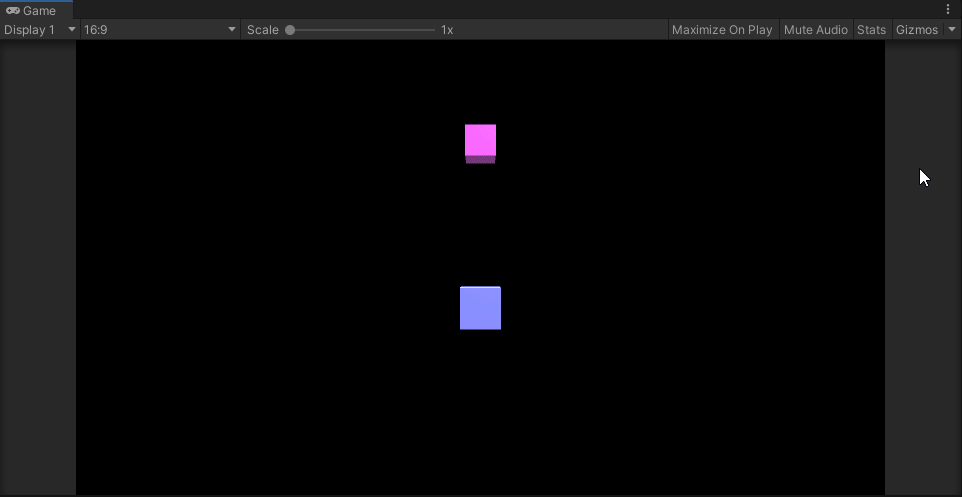Click the Scale slider handle

click(290, 29)
